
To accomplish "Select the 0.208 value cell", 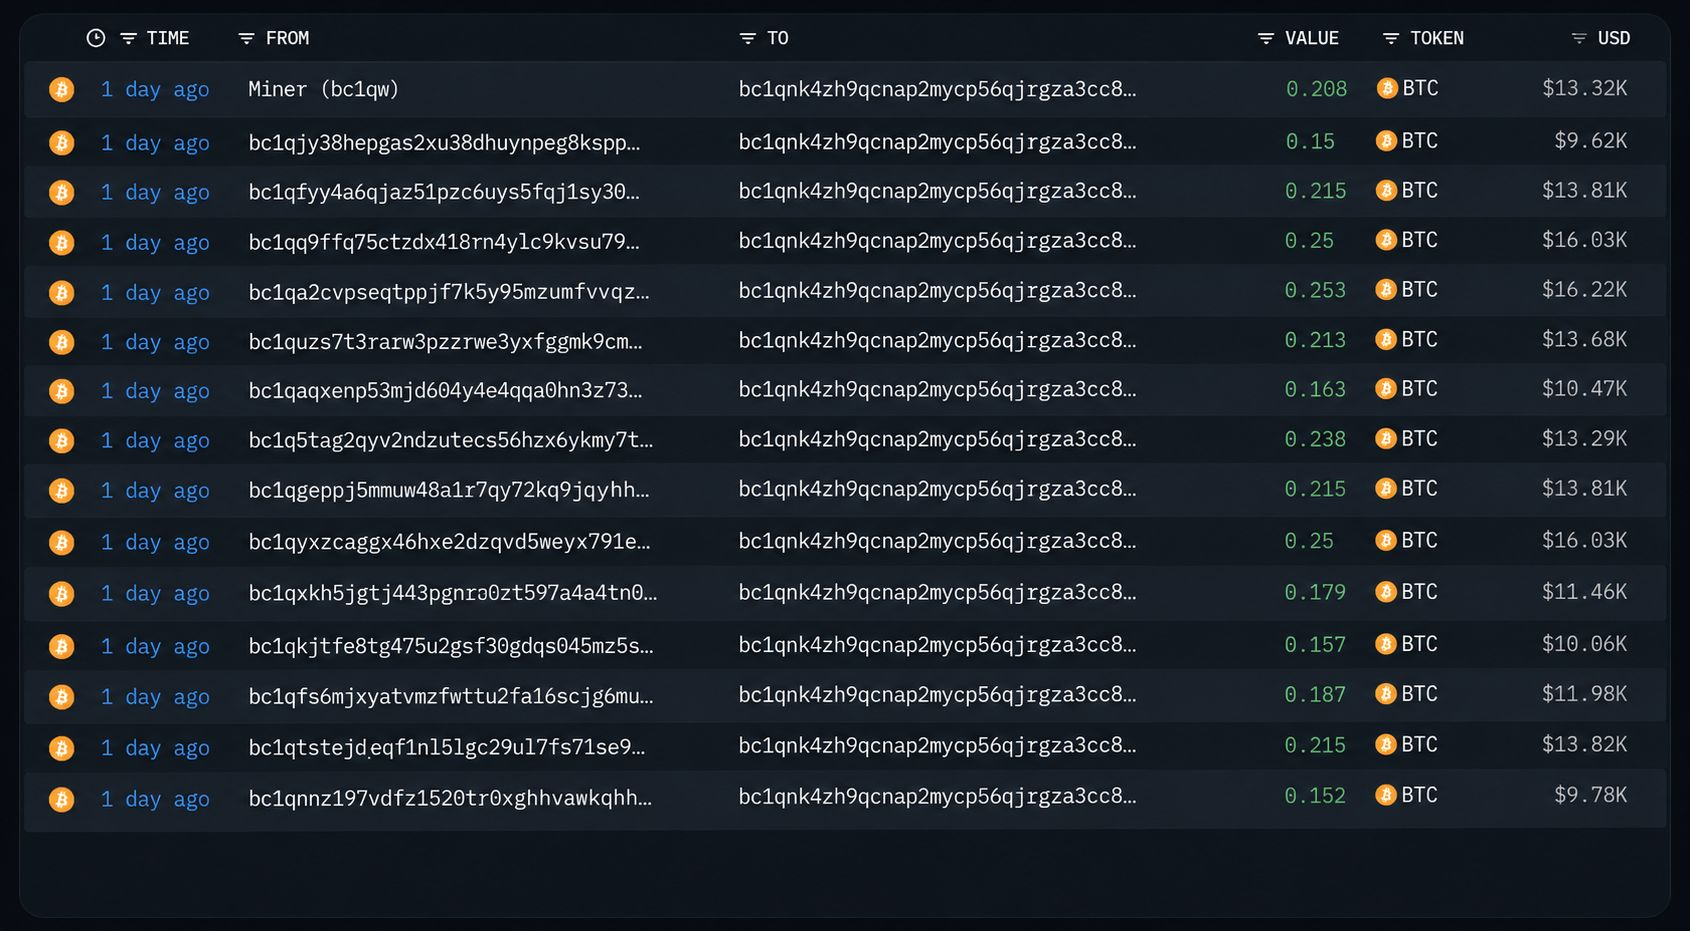I will click(1316, 89).
